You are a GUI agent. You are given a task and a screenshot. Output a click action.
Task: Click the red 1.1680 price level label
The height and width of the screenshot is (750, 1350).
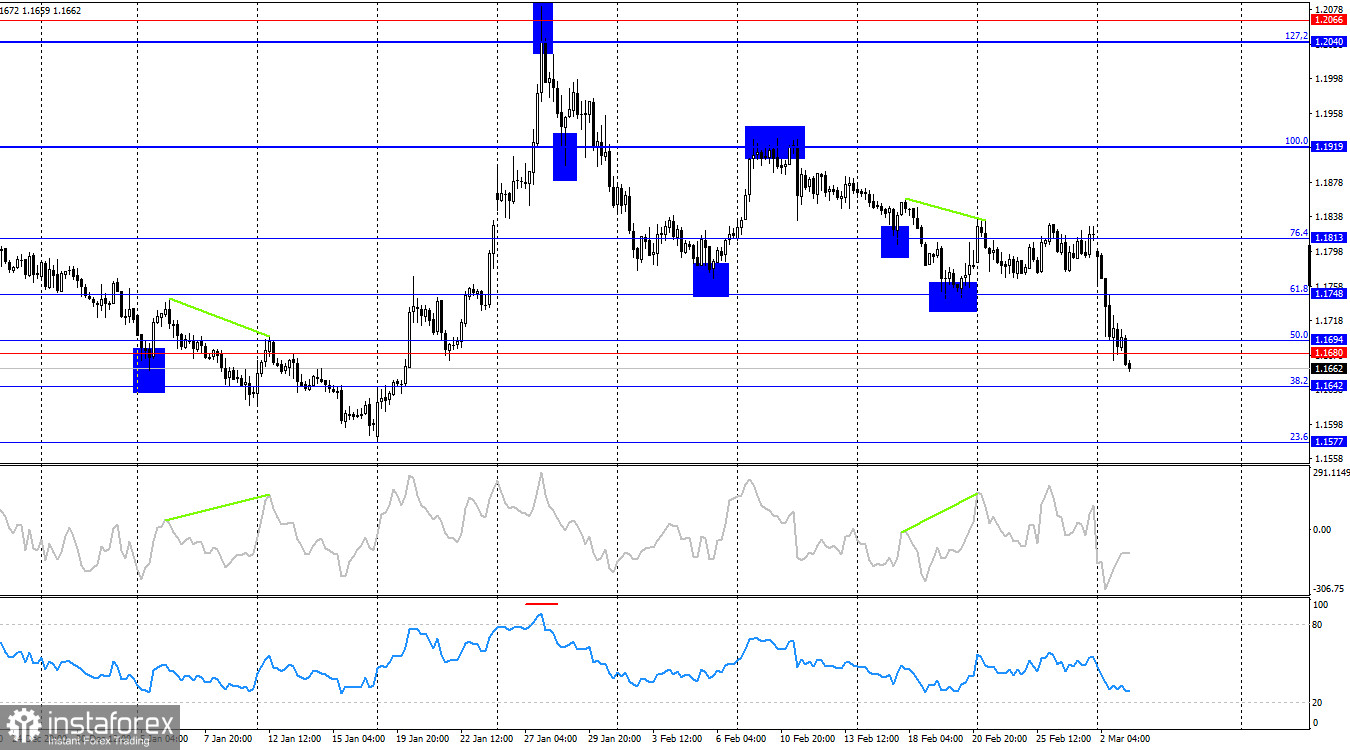[x=1329, y=353]
